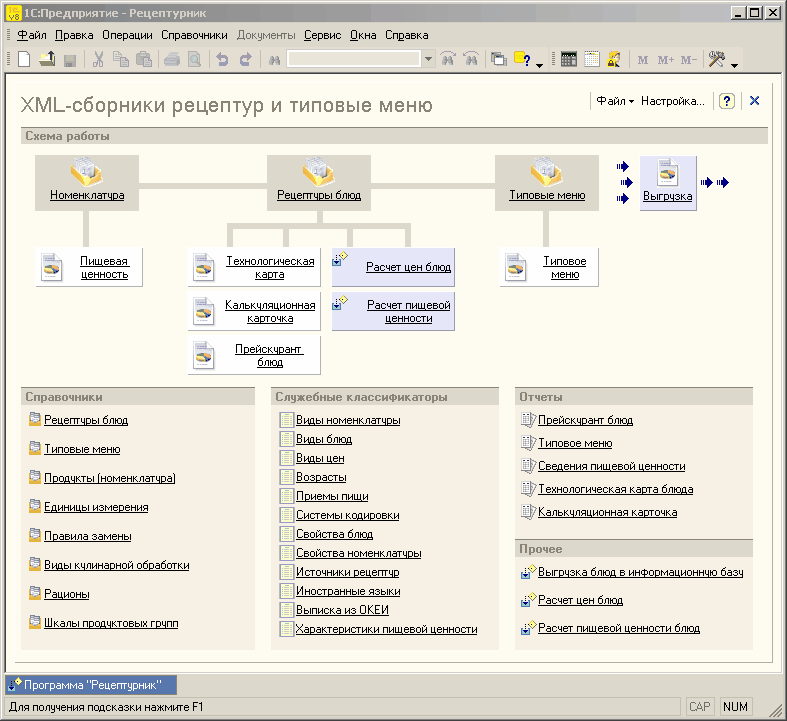
Task: Expand the Файл dropdown on the form
Action: pos(615,101)
